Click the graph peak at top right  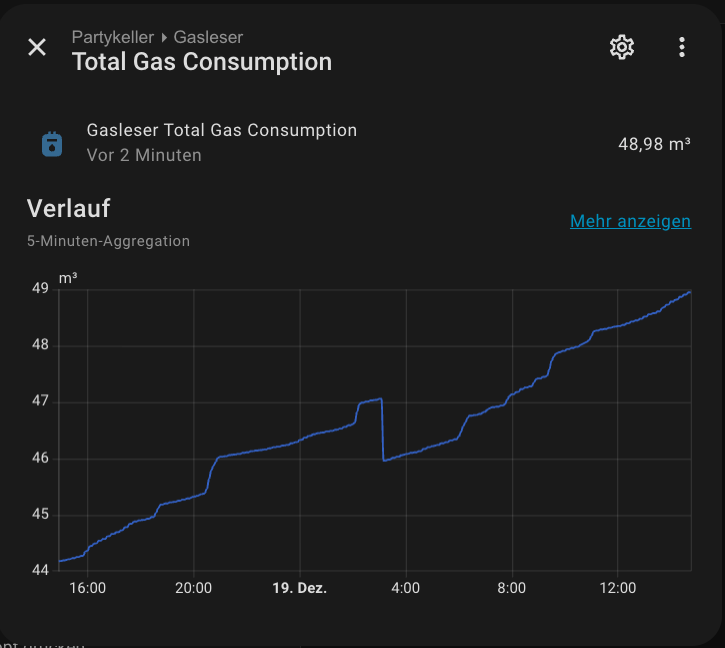[x=688, y=293]
